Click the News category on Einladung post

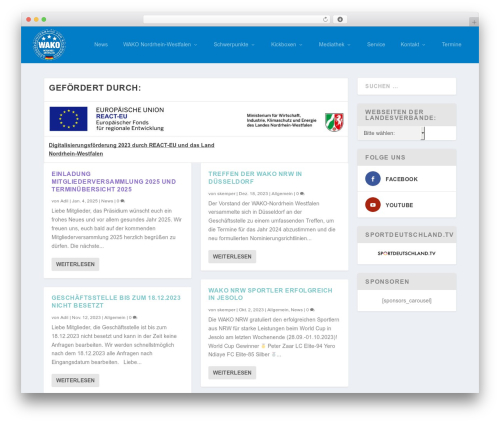[x=107, y=201]
